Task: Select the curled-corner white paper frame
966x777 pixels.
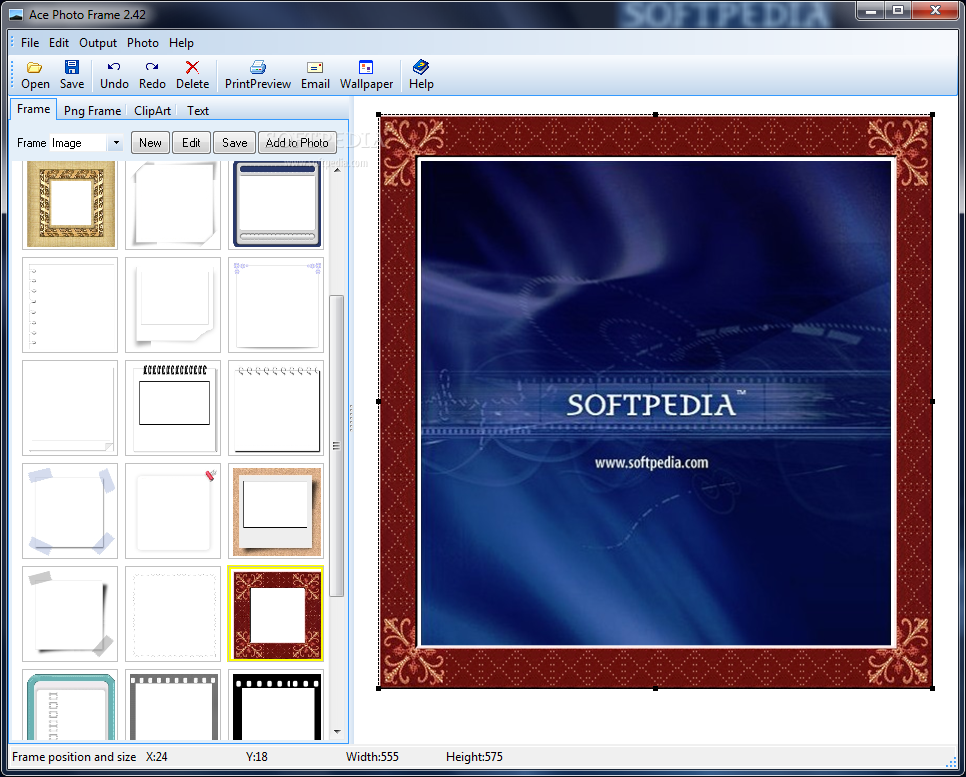Action: (x=173, y=203)
